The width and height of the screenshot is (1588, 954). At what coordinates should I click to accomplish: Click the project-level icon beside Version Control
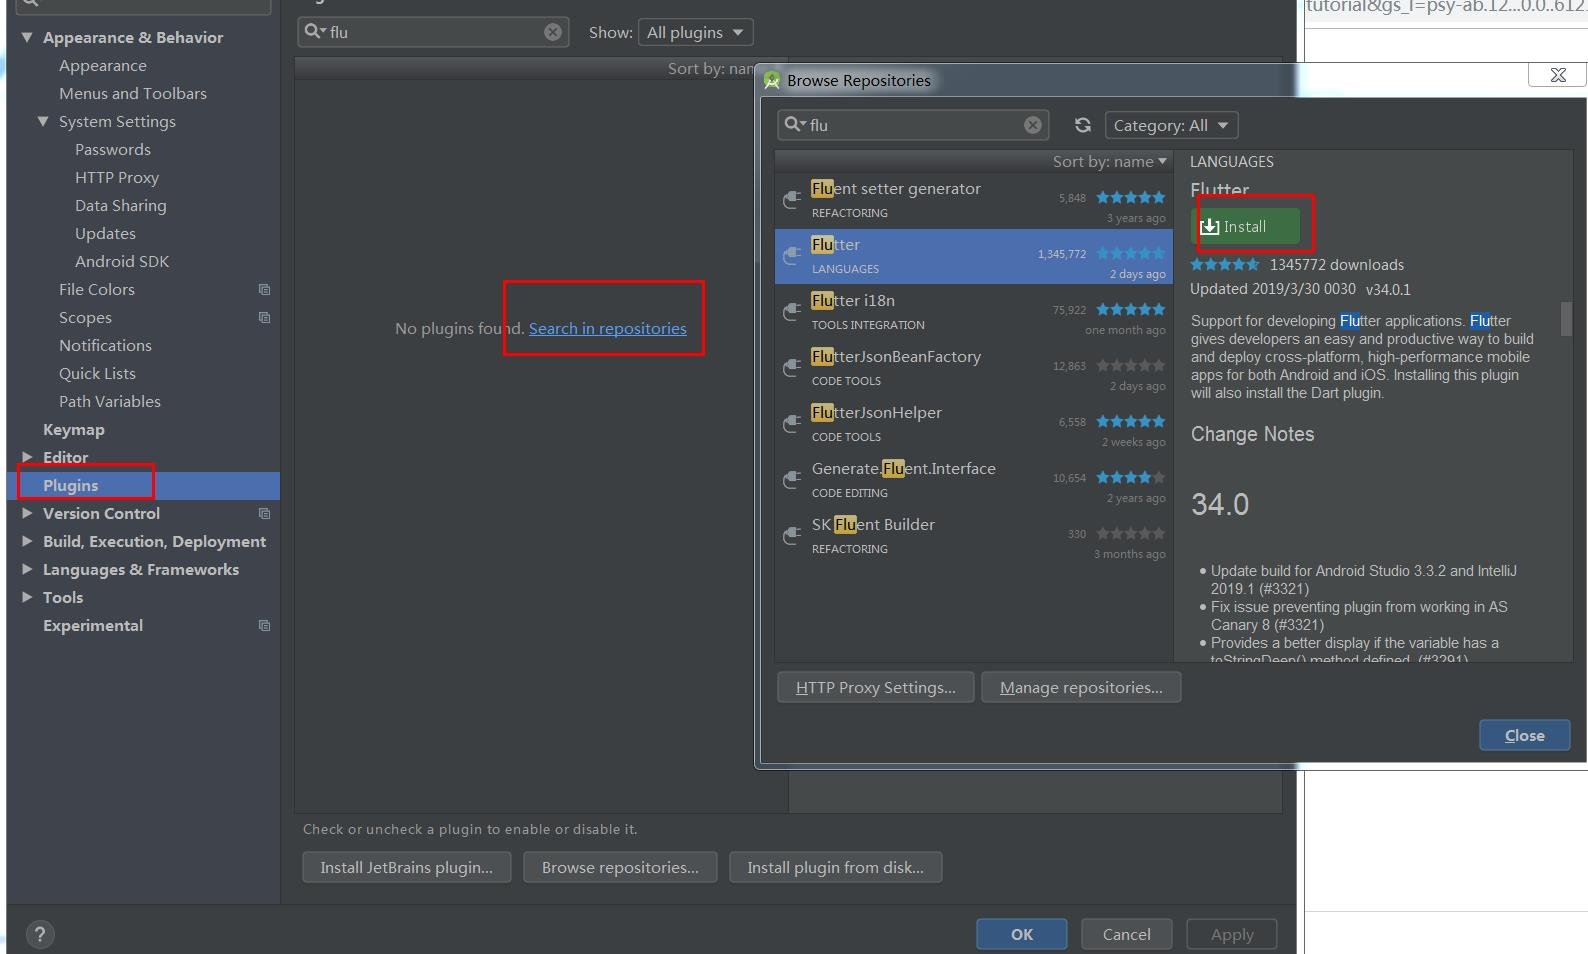point(264,514)
